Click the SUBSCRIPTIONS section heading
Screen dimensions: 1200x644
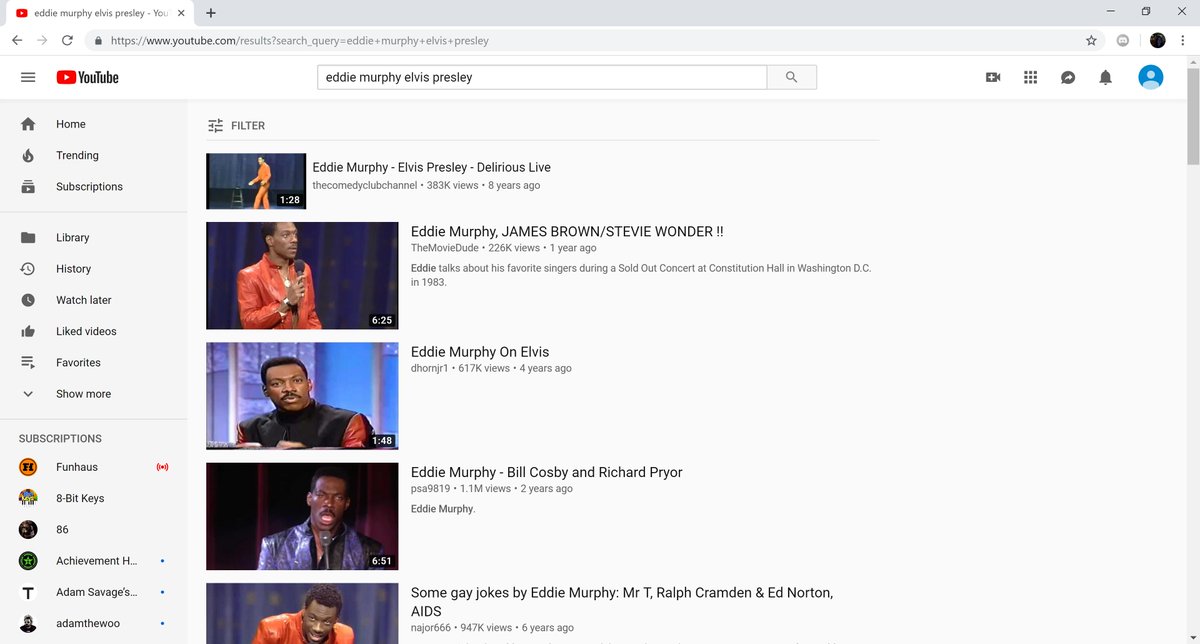point(60,438)
